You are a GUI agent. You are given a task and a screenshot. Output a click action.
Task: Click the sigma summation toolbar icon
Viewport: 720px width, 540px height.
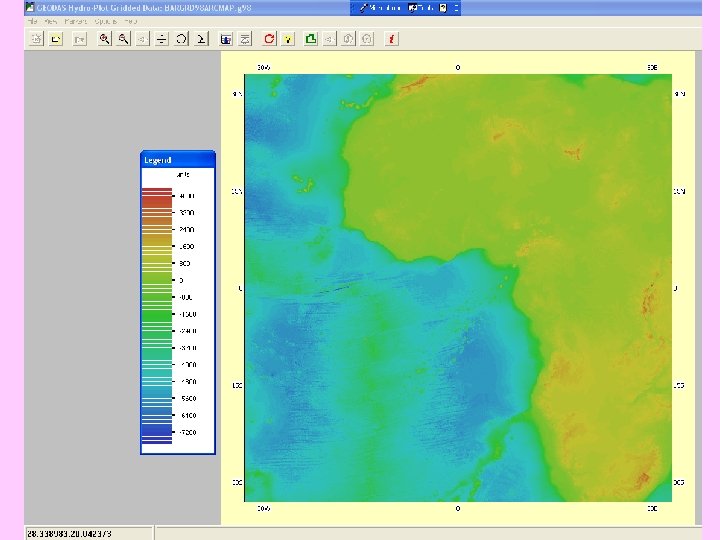(x=201, y=39)
